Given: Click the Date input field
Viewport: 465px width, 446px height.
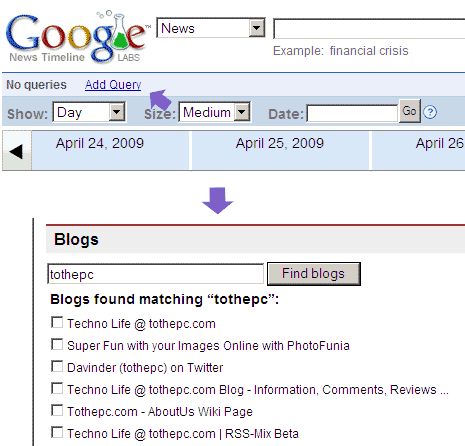Looking at the screenshot, I should click(x=353, y=113).
